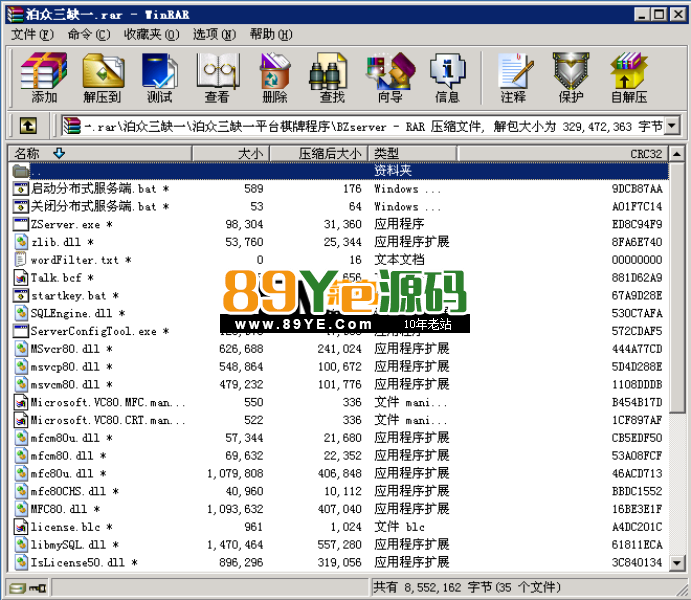Screen dimensions: 691x600
Task: Show archive 信息 (Info)
Action: tap(447, 78)
